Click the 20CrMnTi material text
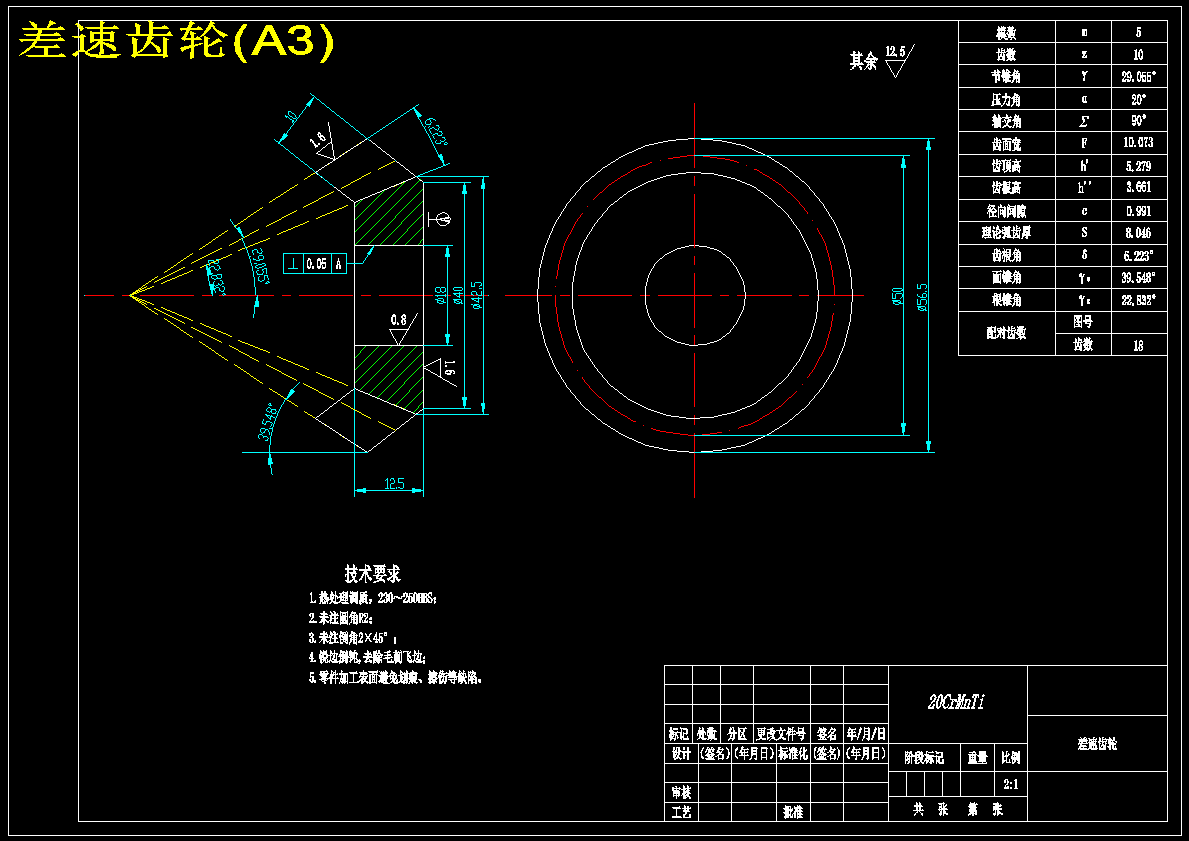This screenshot has width=1189, height=841. pos(956,702)
